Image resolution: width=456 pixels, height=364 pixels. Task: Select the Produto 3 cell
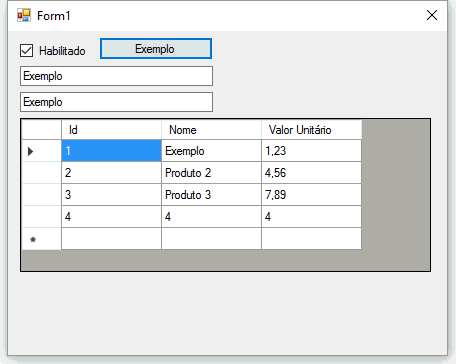tap(211, 195)
